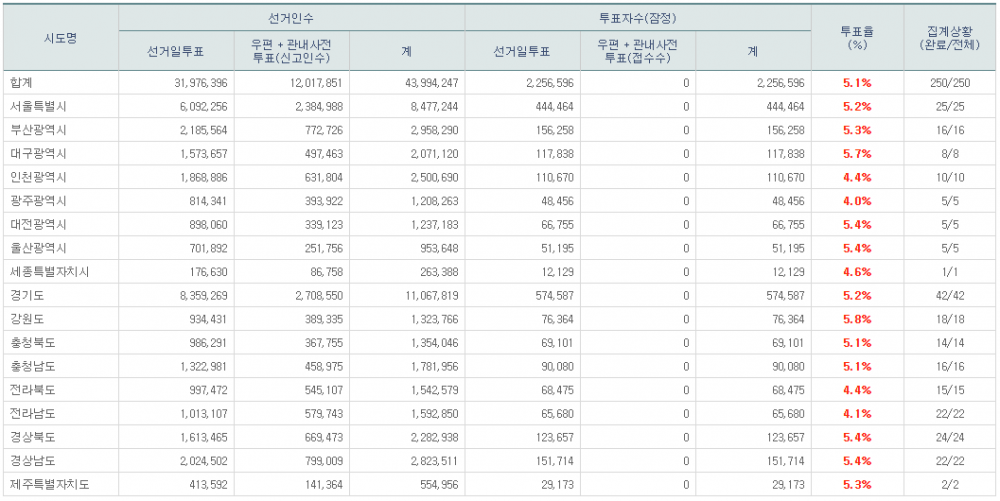Click the total turnout rate 5.1% in 합계 row

(x=857, y=82)
